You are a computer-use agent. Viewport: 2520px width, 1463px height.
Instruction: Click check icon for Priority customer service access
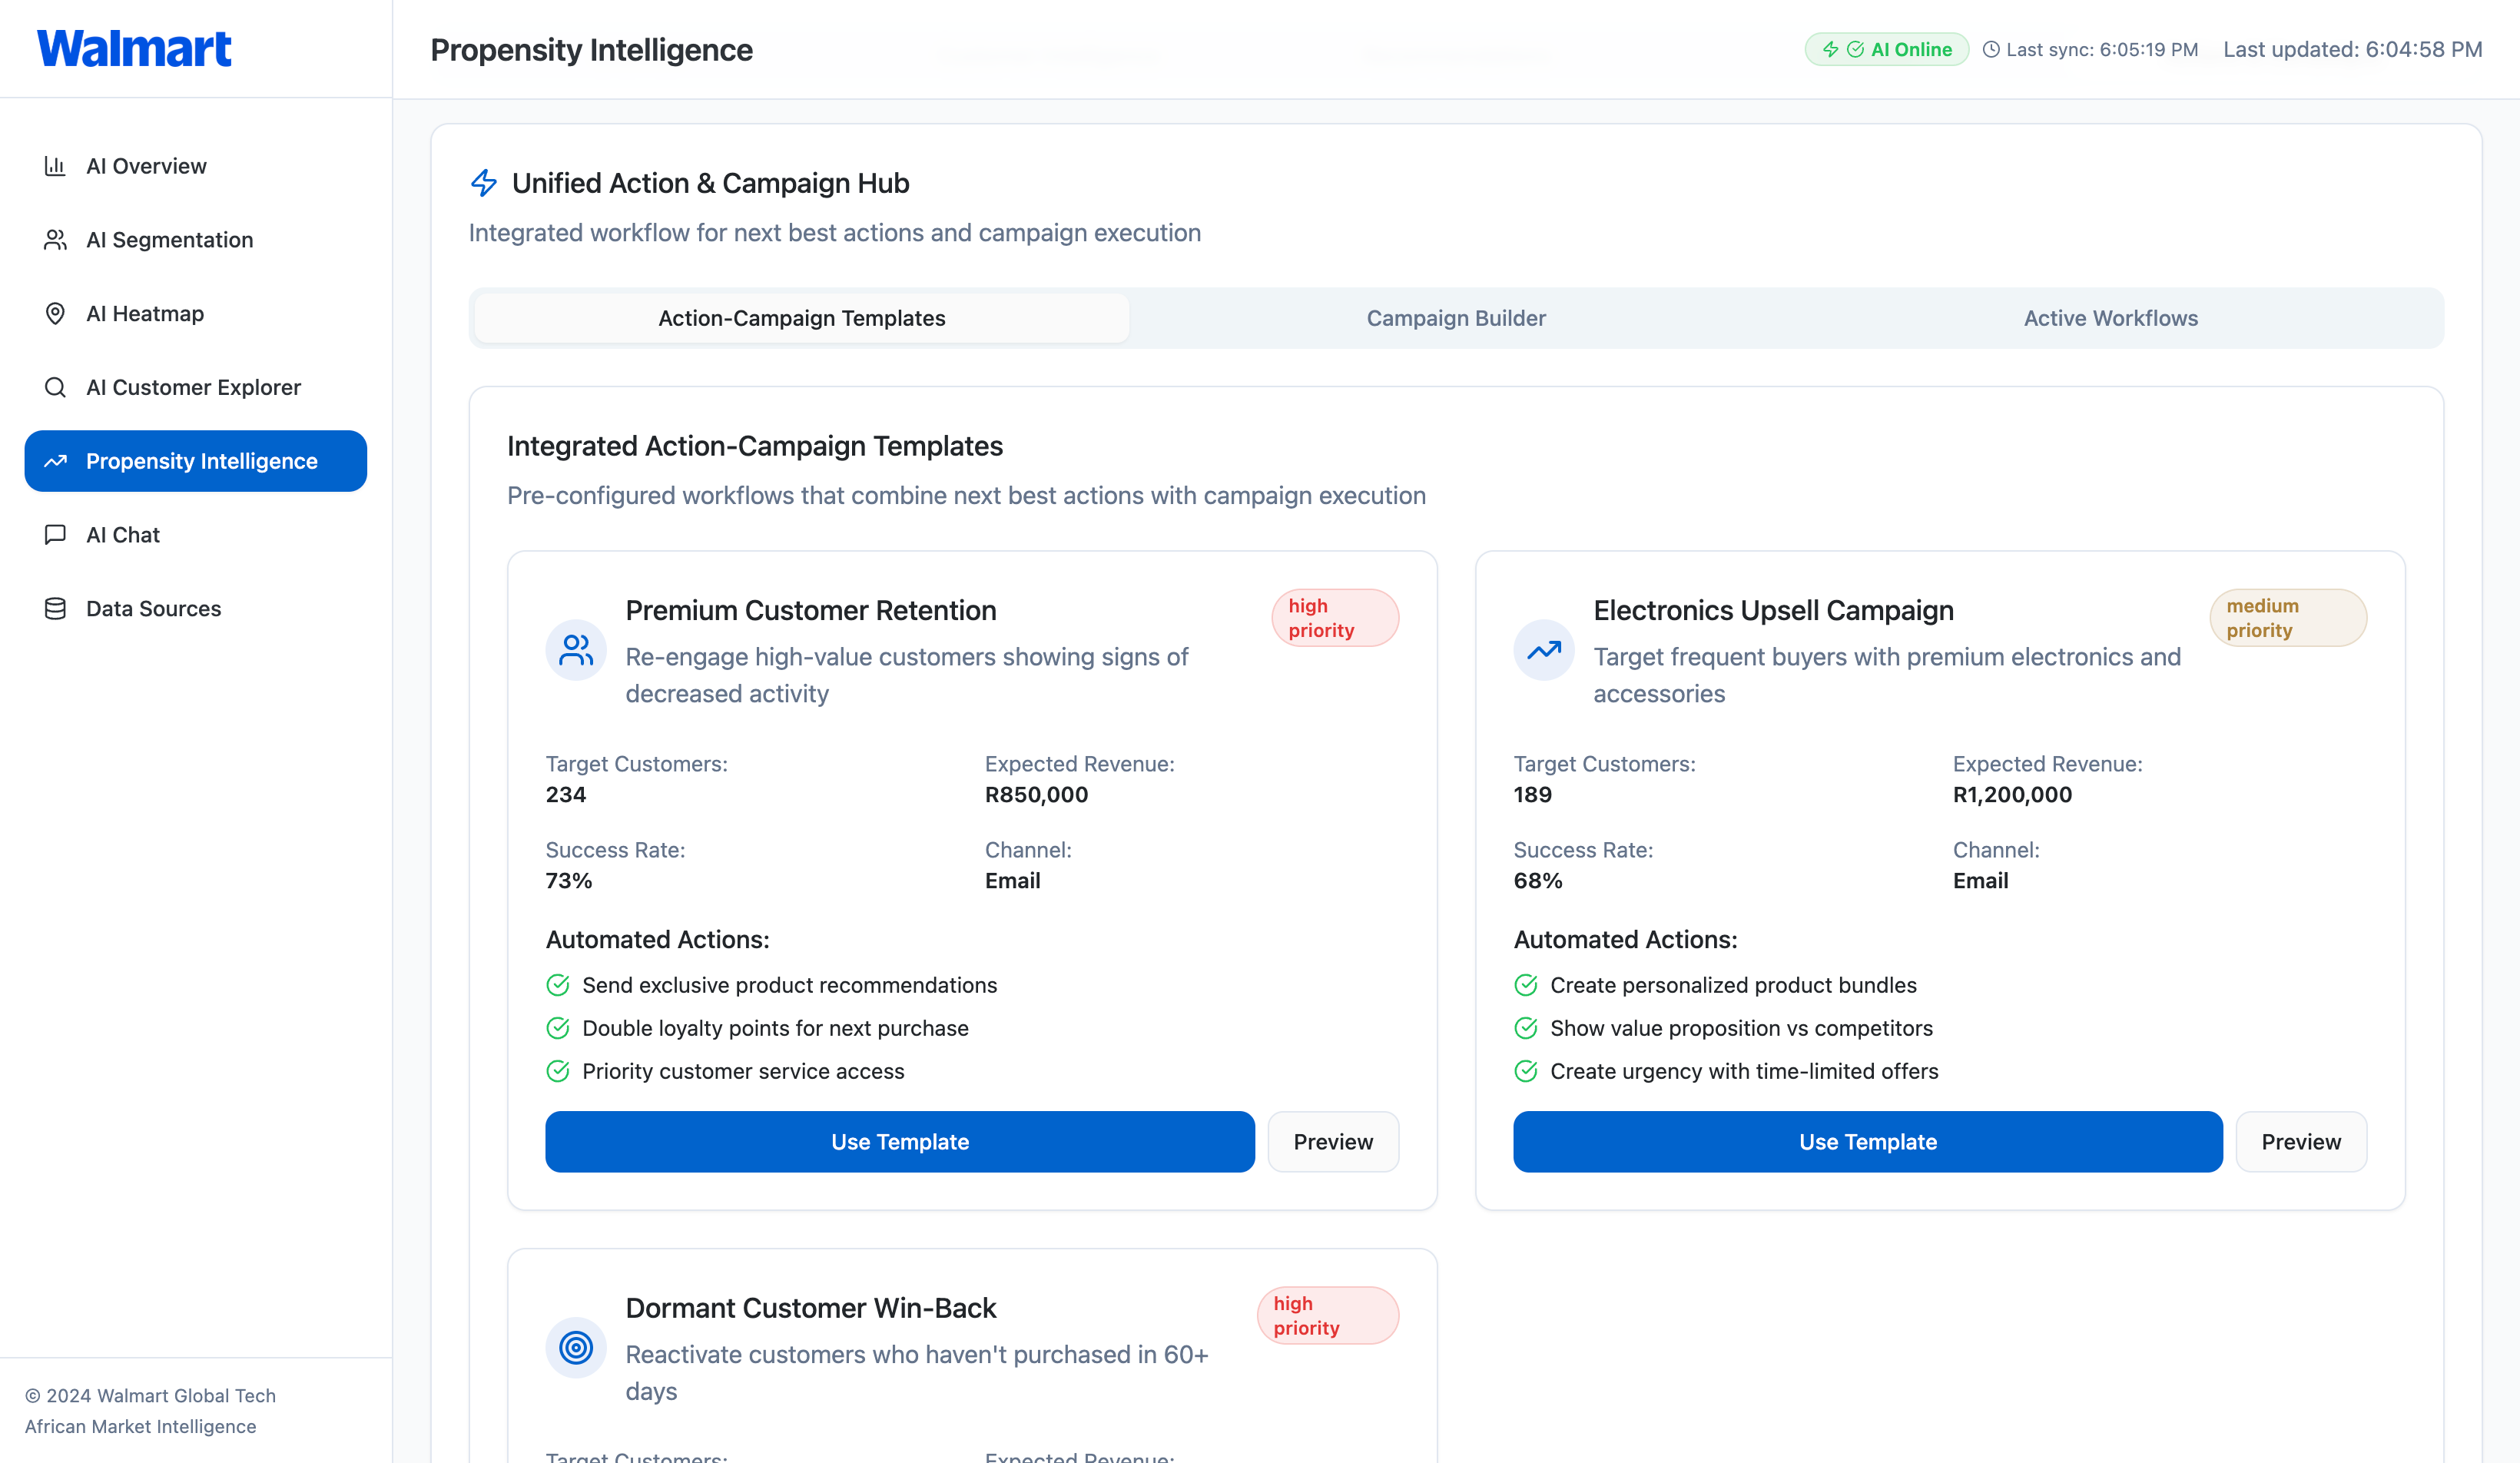pyautogui.click(x=558, y=1071)
